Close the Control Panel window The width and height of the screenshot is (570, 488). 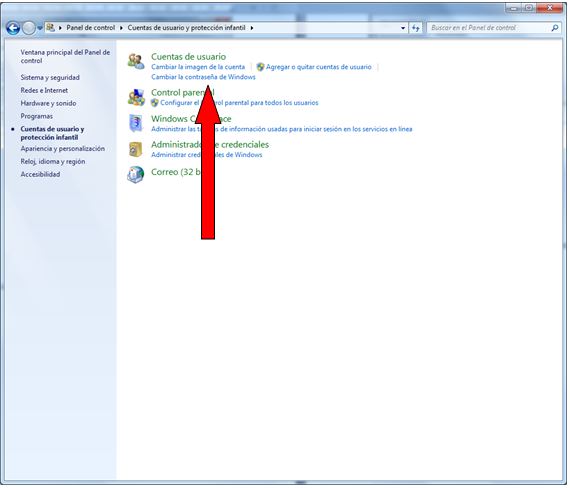click(549, 7)
